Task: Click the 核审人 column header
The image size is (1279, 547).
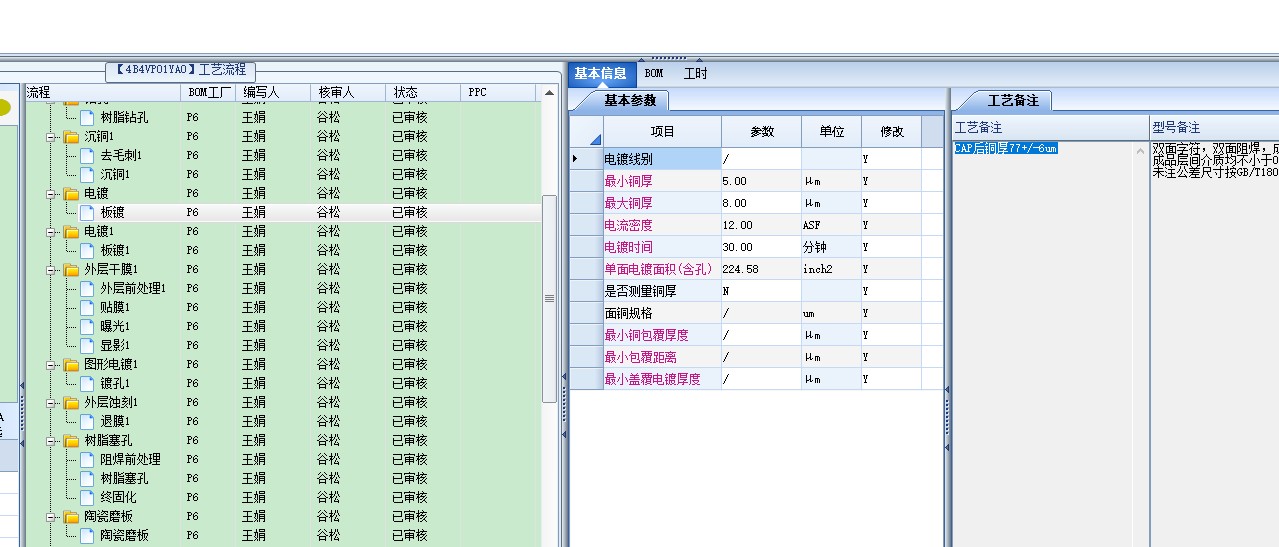Action: pos(348,92)
